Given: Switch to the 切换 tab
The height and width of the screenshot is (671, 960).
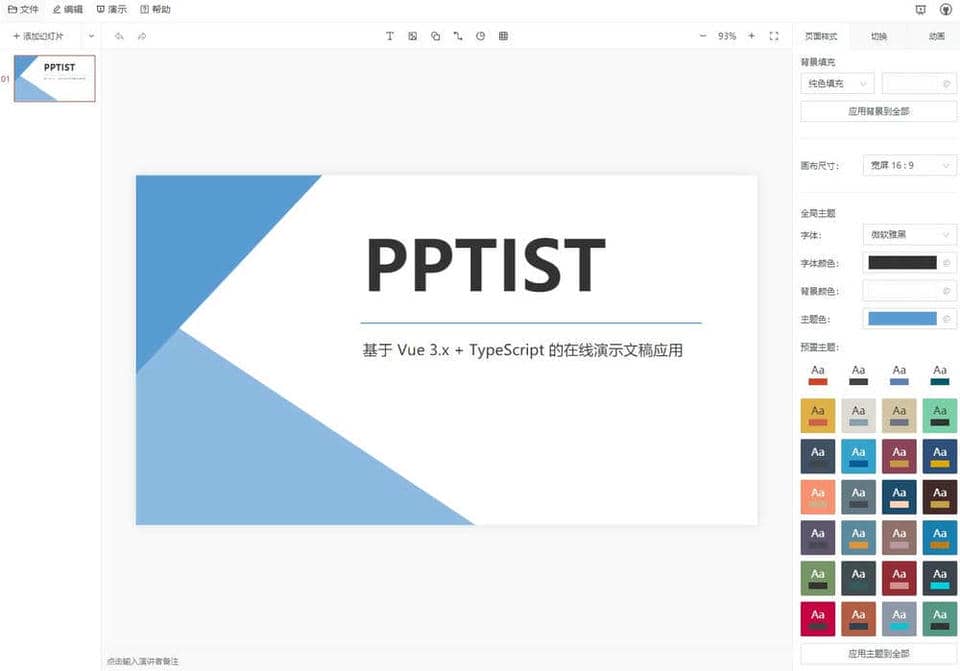Looking at the screenshot, I should (878, 36).
